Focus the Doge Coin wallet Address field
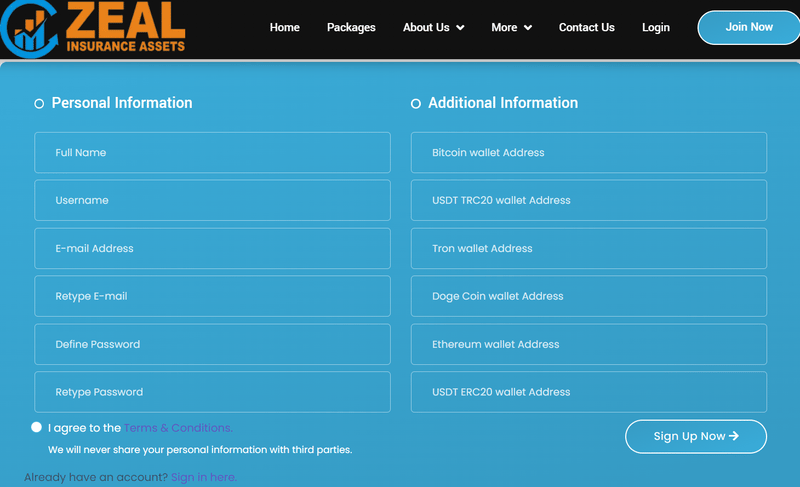This screenshot has width=800, height=487. (589, 296)
